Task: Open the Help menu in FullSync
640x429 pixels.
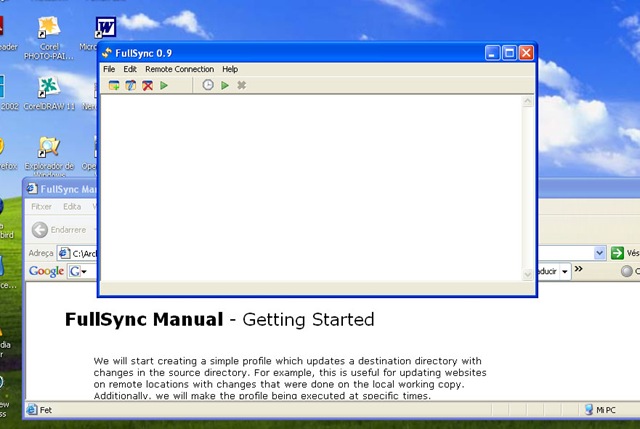Action: (x=230, y=69)
